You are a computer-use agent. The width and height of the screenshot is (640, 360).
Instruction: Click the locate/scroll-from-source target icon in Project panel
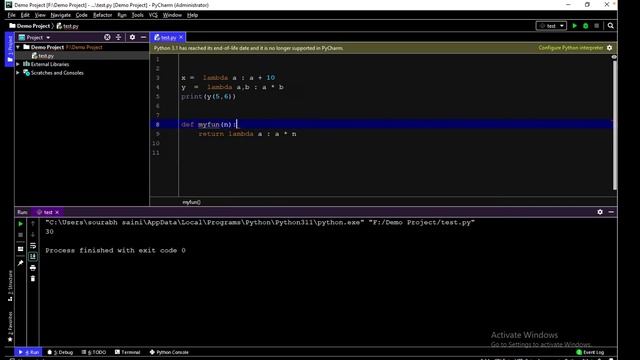[x=107, y=37]
